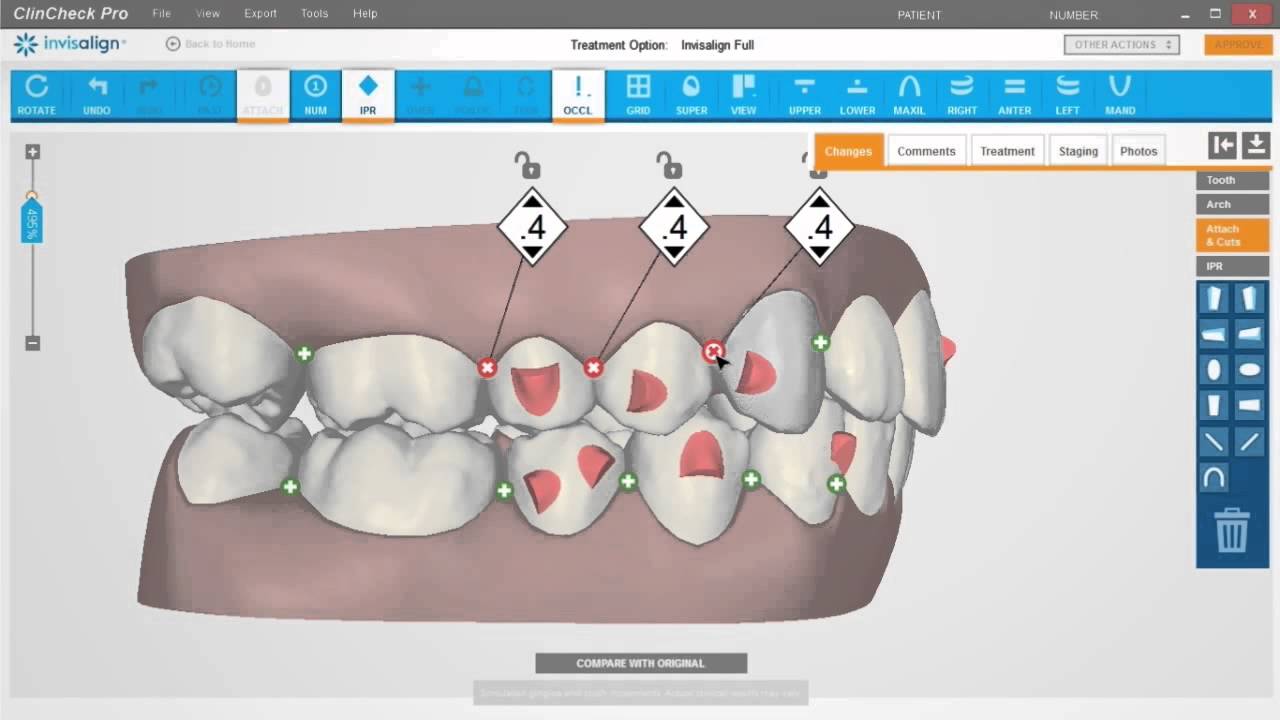Go Back to Home link
This screenshot has height=720, width=1280.
click(211, 44)
